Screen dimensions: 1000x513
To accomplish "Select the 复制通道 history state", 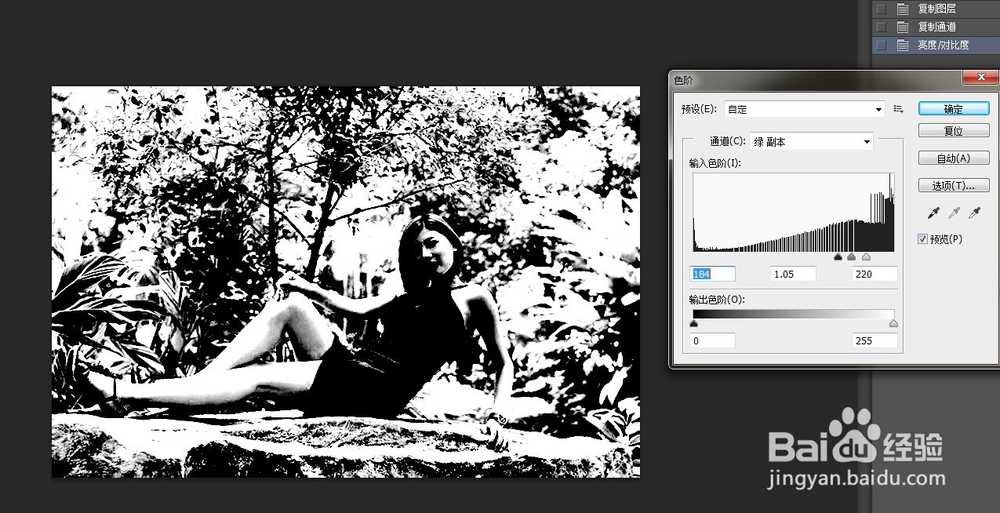I will tap(936, 27).
